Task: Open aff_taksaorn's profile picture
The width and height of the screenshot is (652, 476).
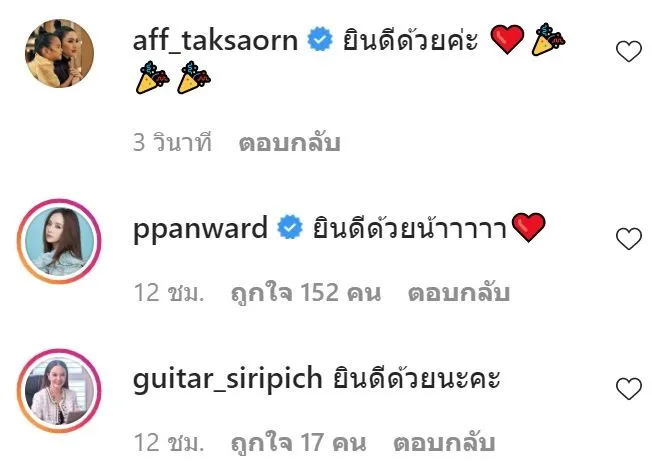Action: 59,53
